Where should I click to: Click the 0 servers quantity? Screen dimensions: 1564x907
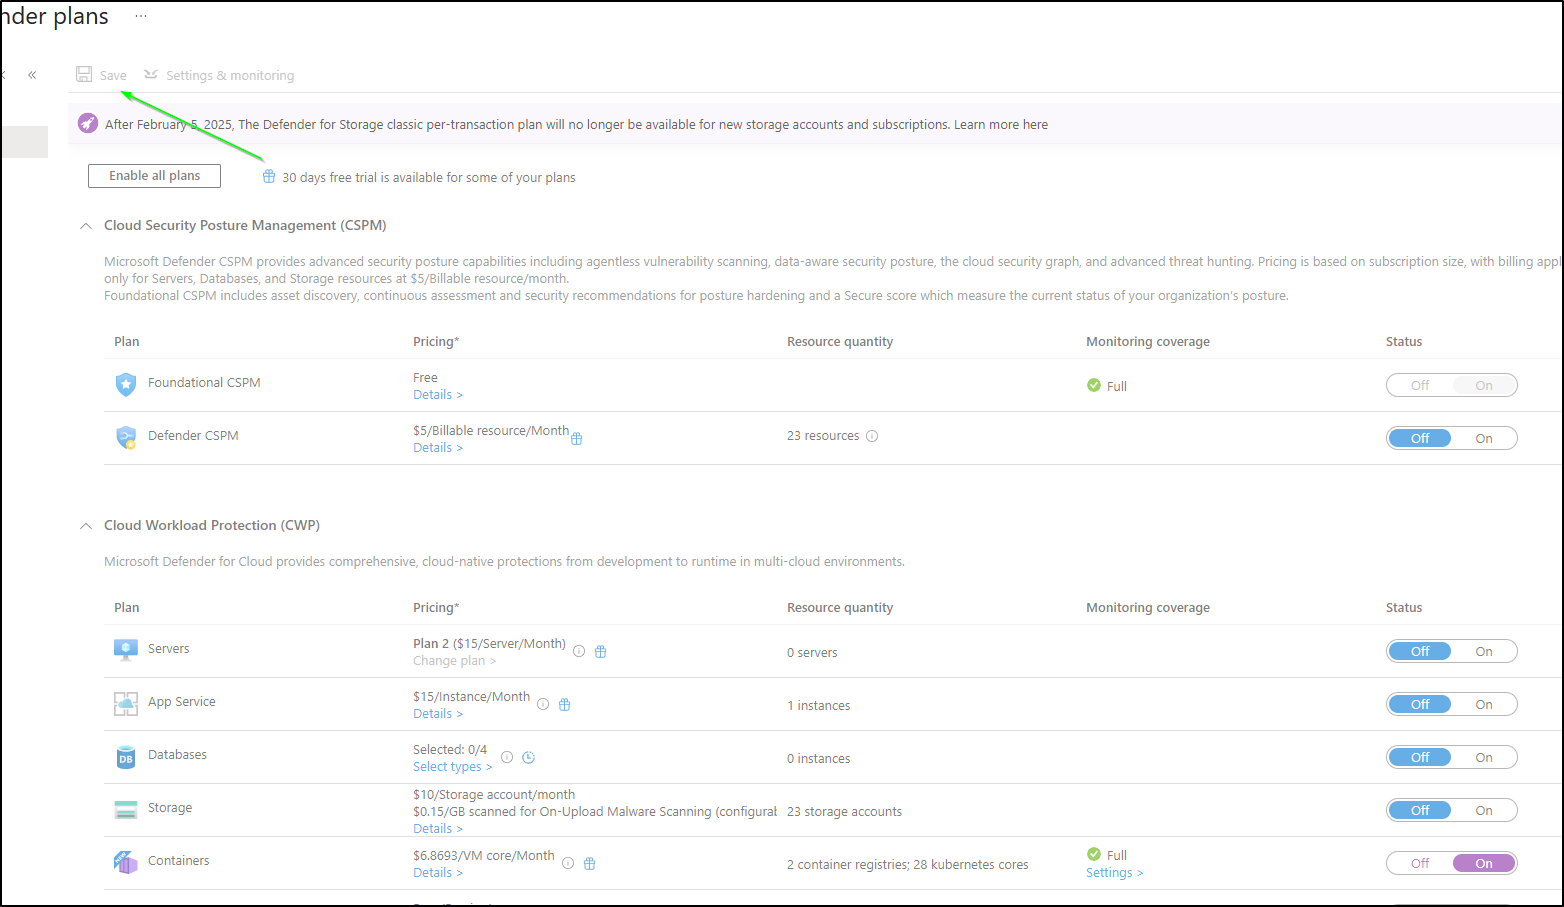[812, 653]
